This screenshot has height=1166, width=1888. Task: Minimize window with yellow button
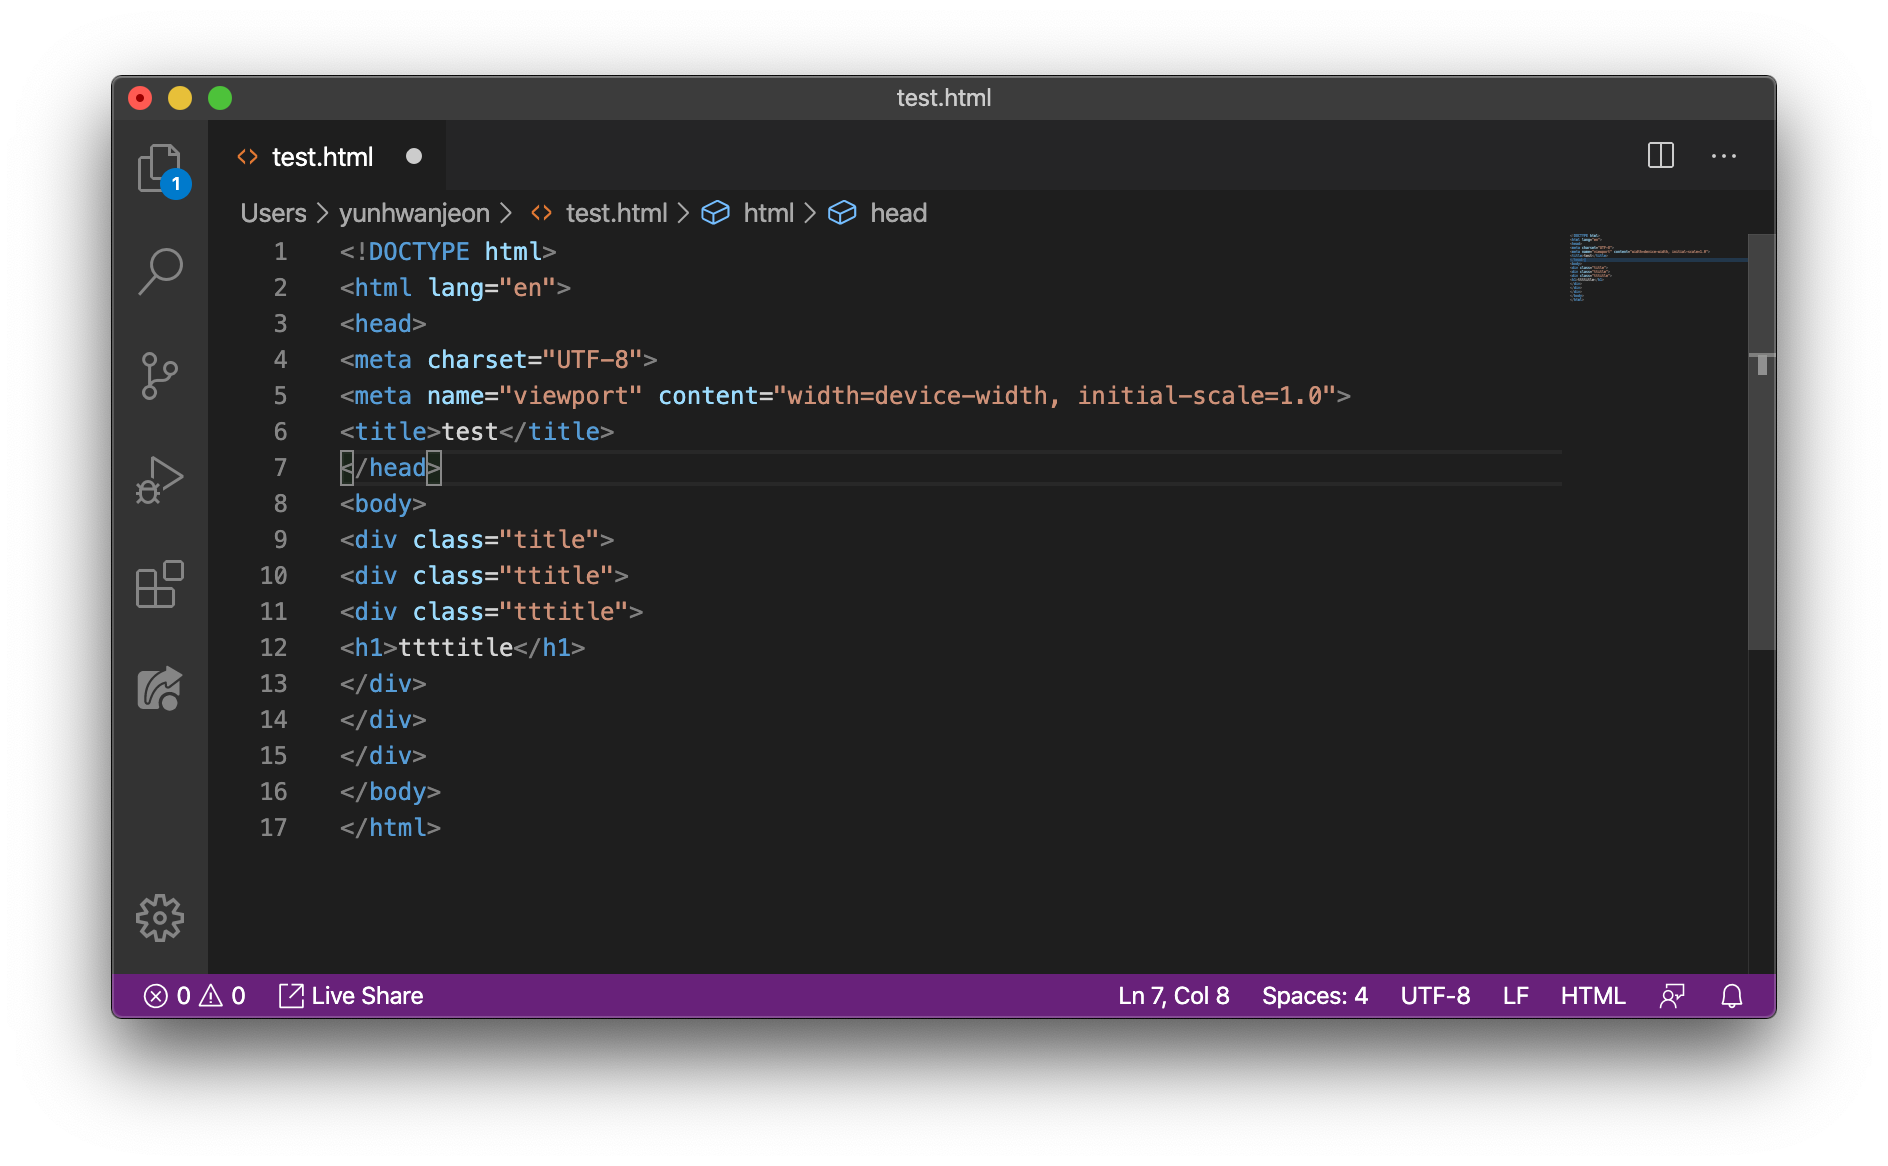(180, 98)
